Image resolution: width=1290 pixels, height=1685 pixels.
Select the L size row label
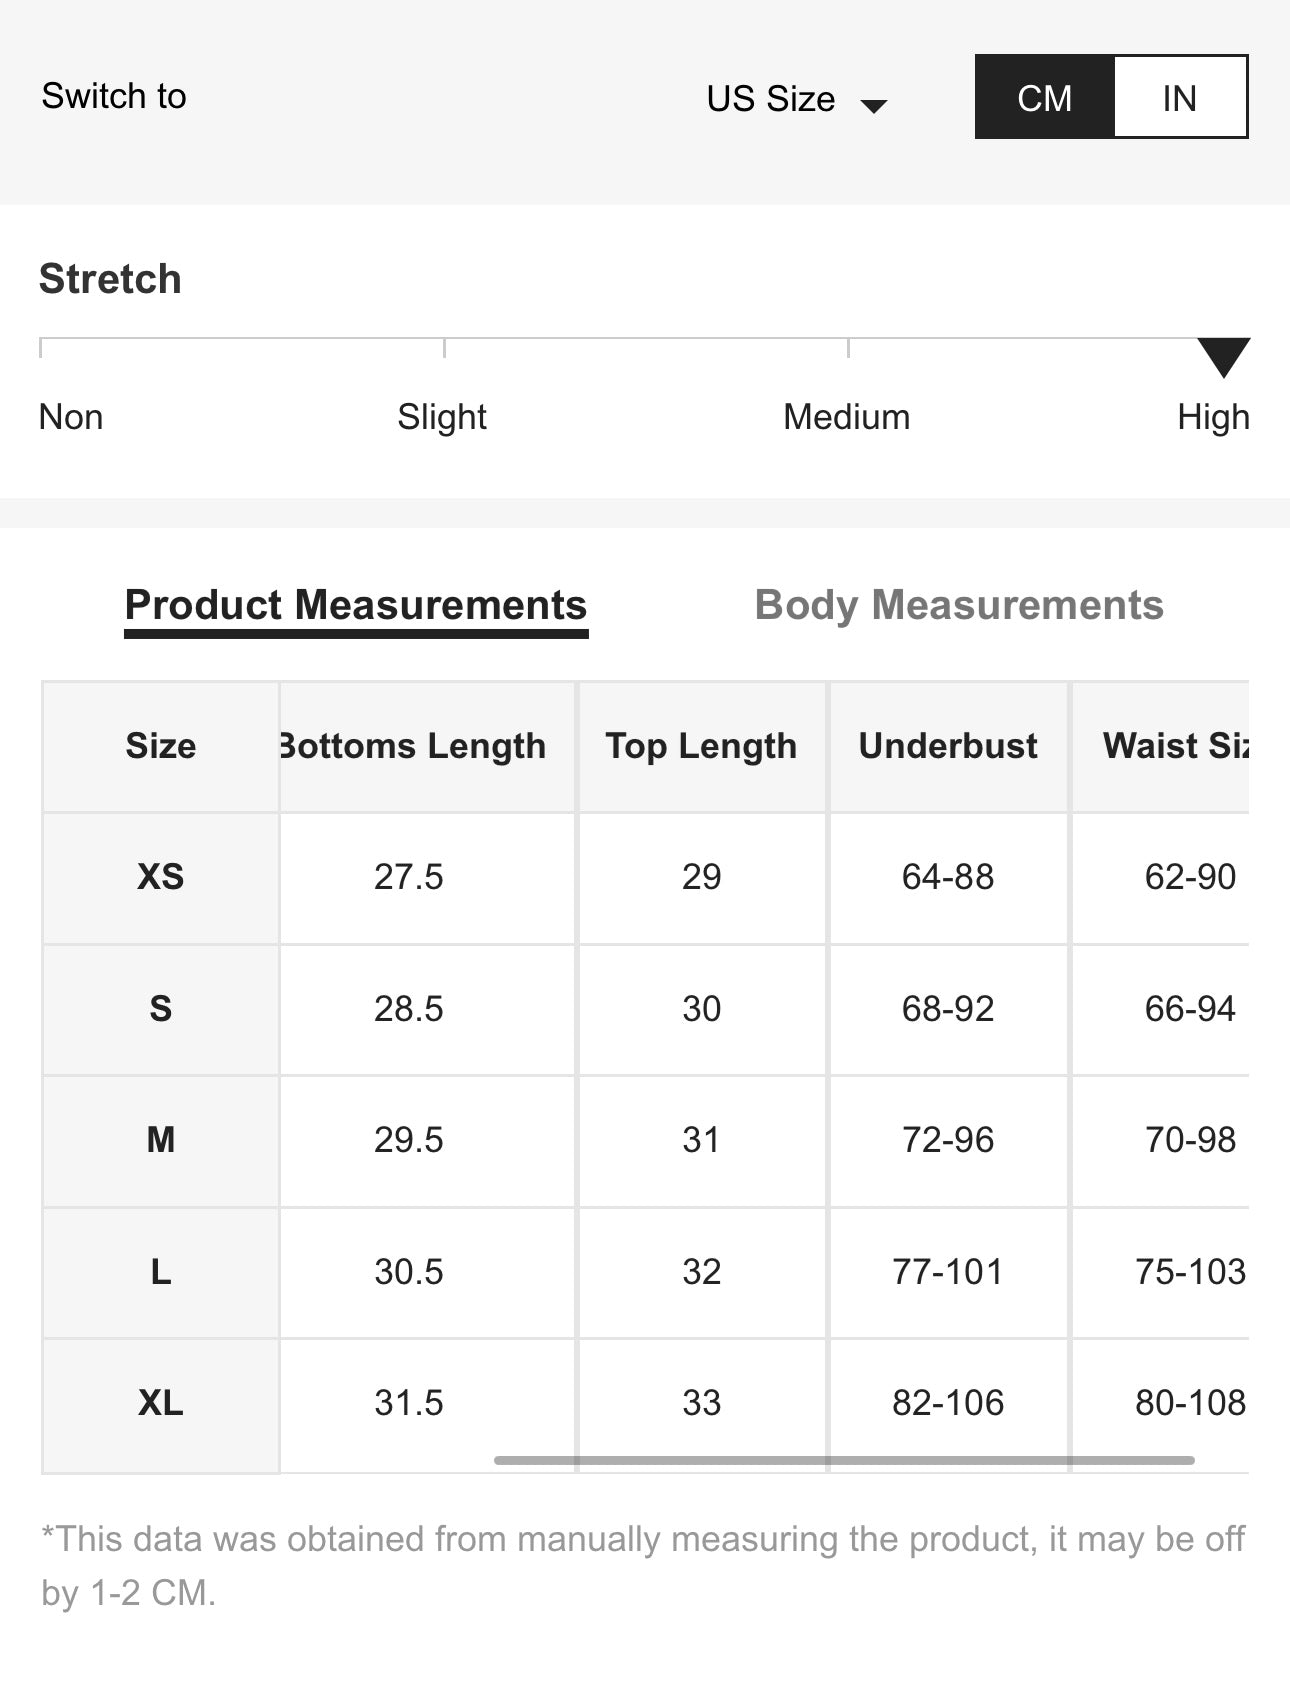point(160,1272)
